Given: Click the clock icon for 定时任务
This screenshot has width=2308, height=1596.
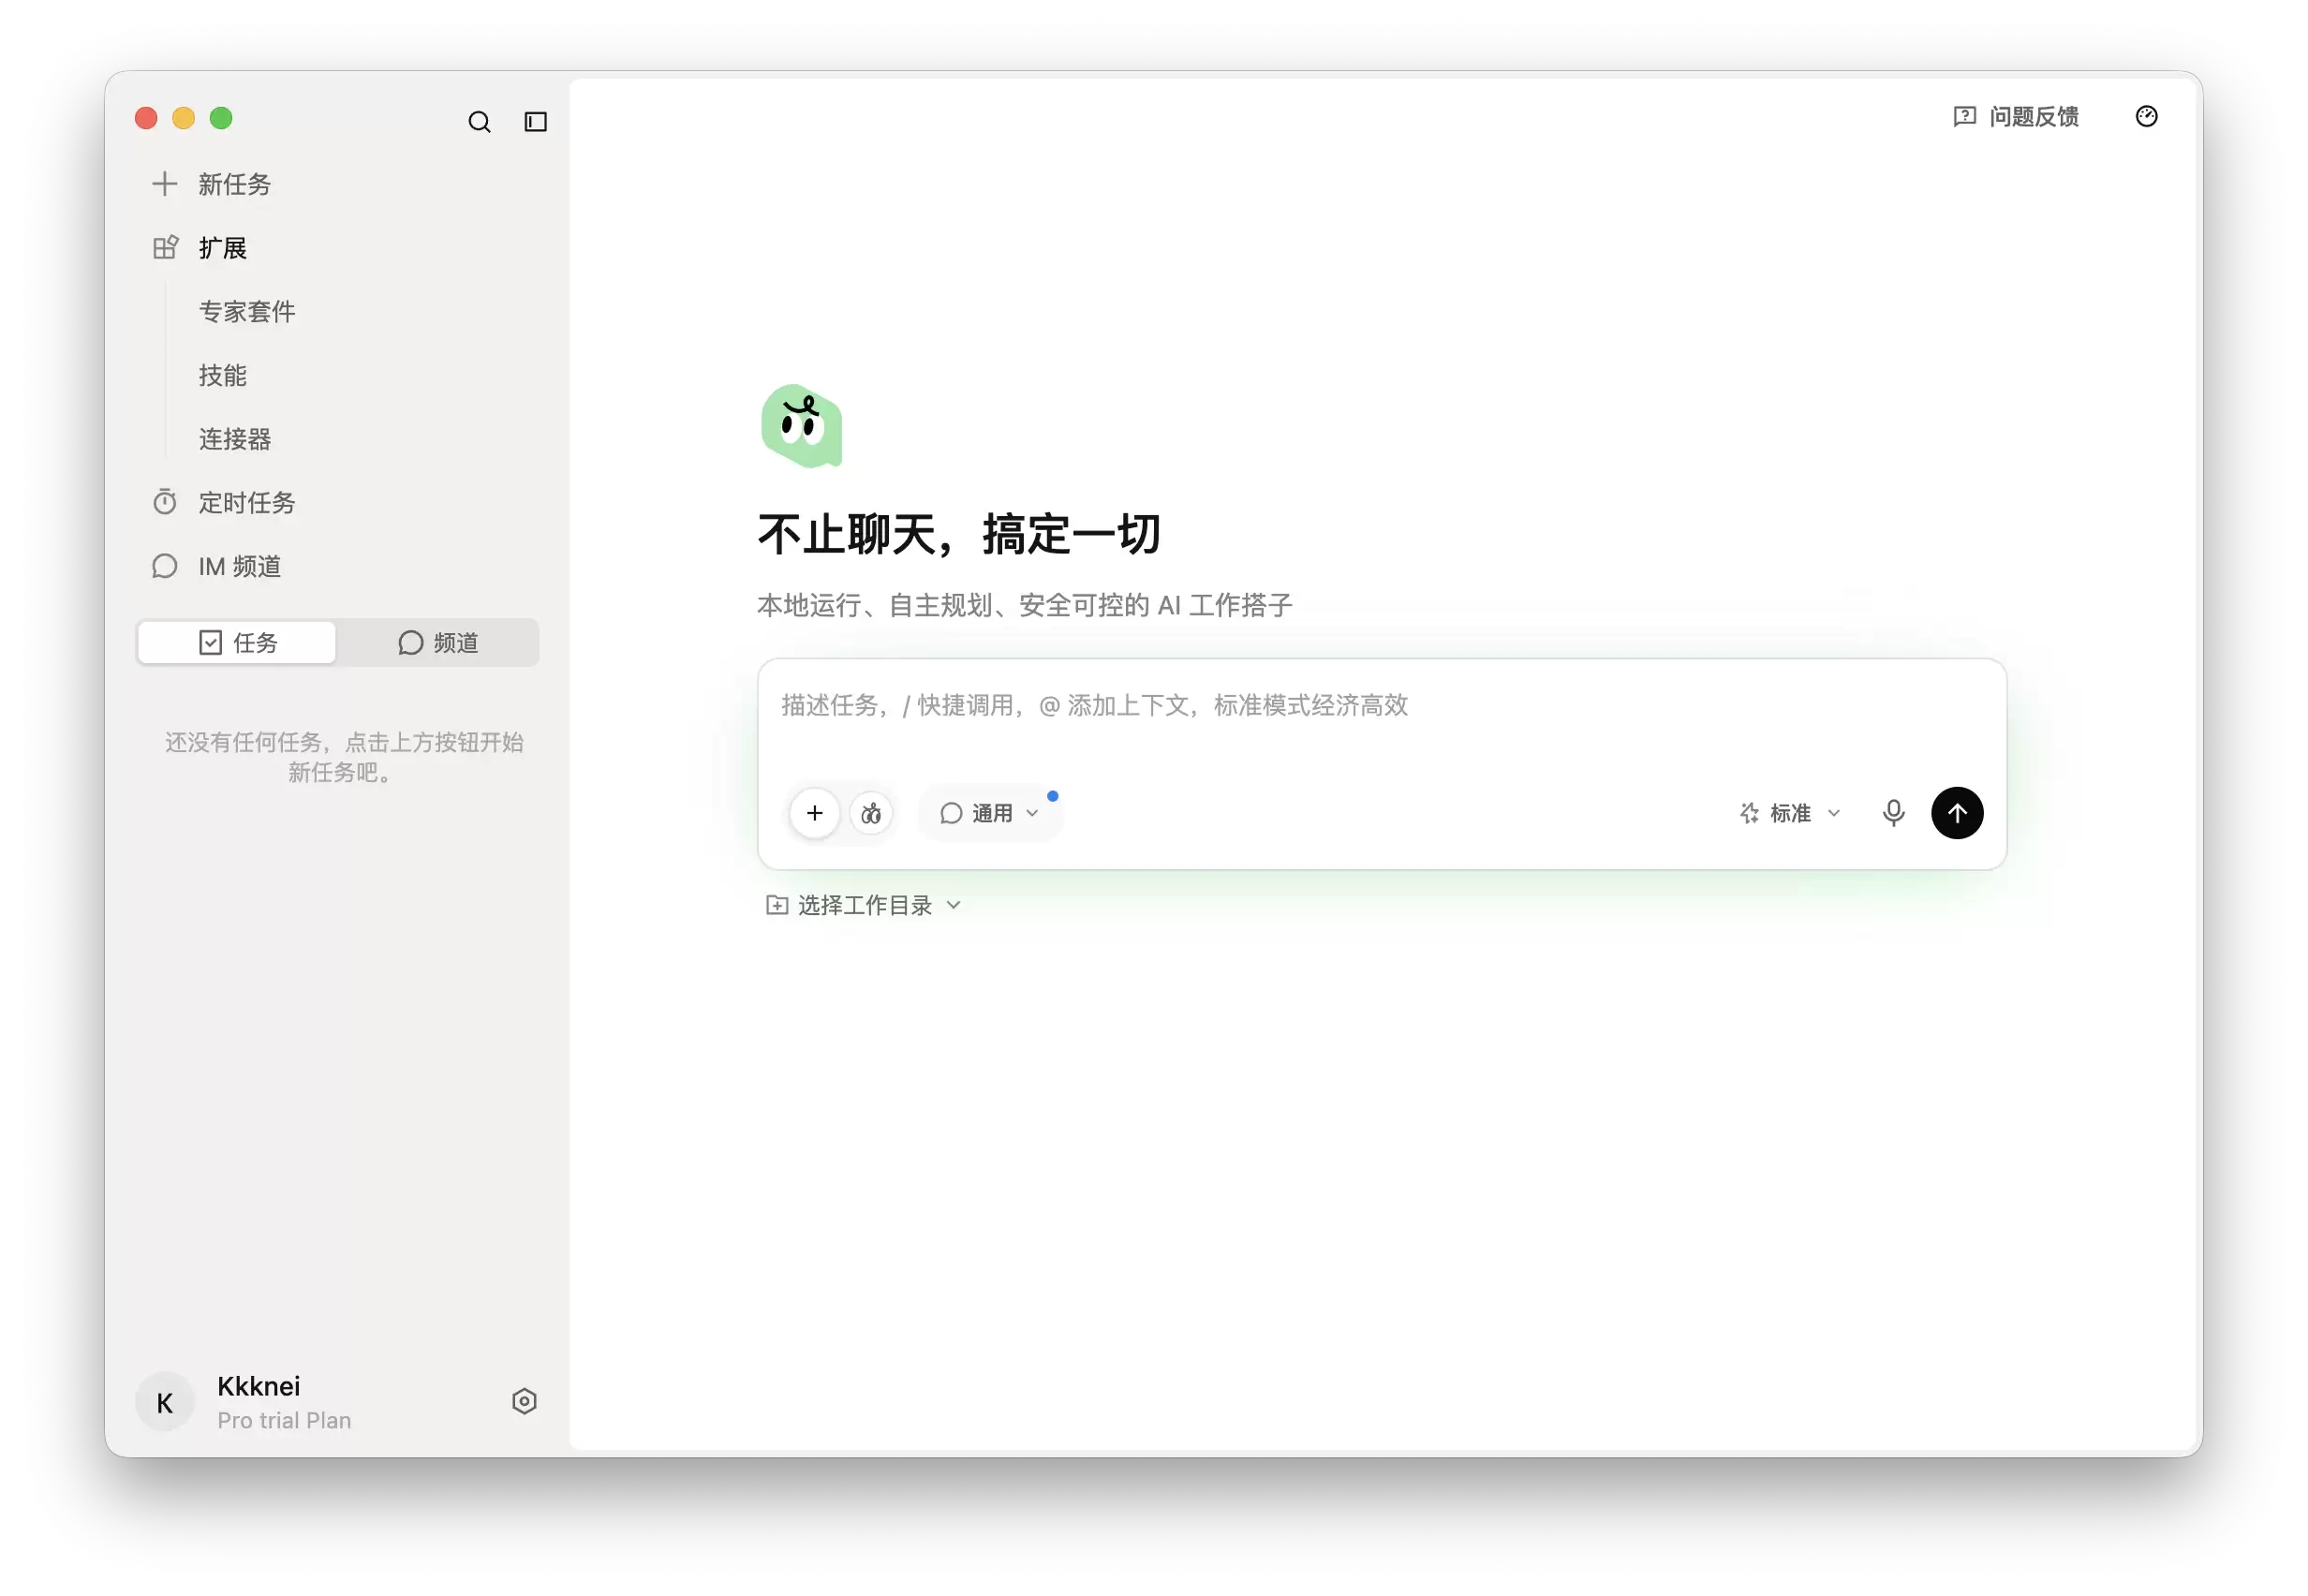Looking at the screenshot, I should (x=164, y=502).
